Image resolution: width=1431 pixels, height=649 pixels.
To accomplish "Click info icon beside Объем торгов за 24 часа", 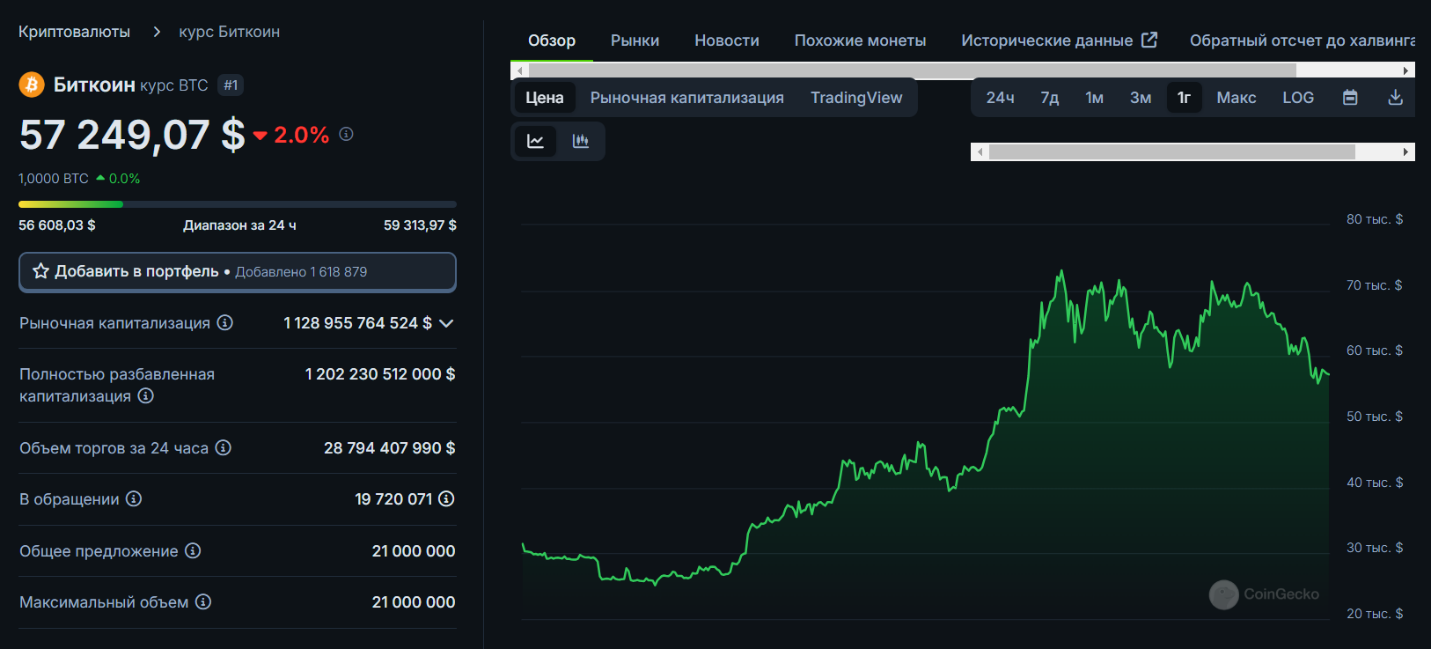I will pos(223,448).
